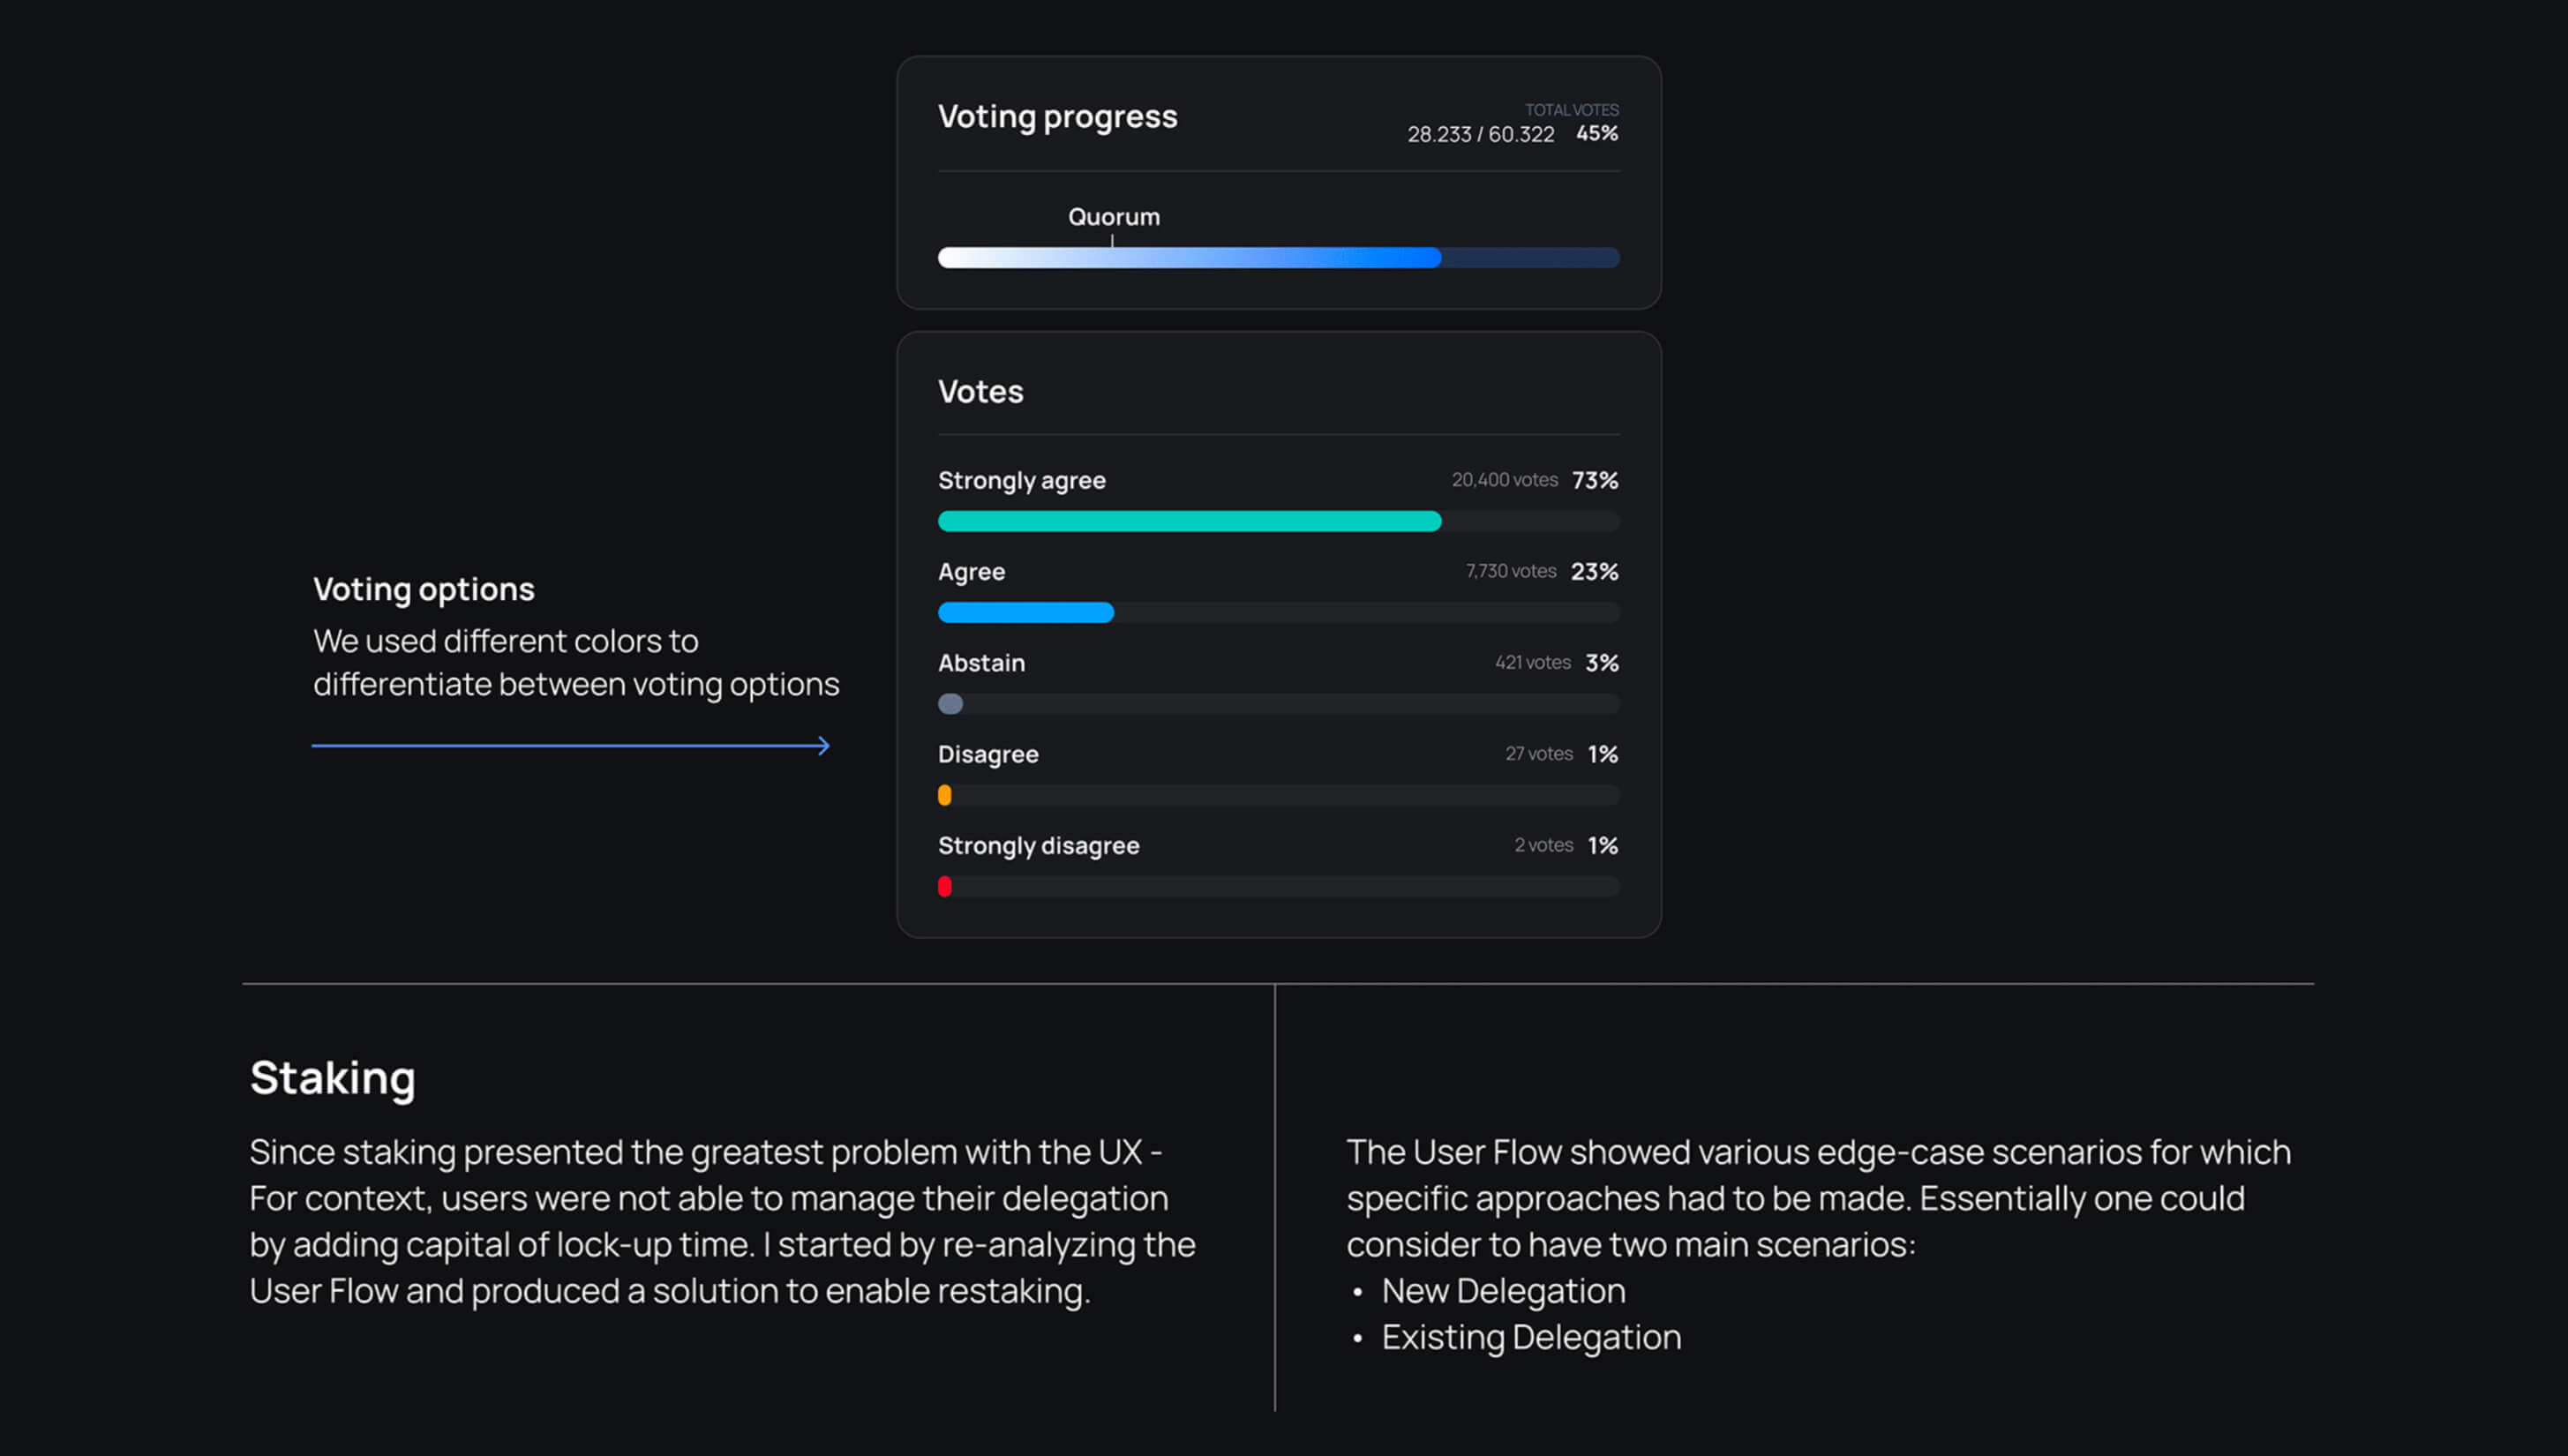
Task: Open the Disagree vote details
Action: 988,754
